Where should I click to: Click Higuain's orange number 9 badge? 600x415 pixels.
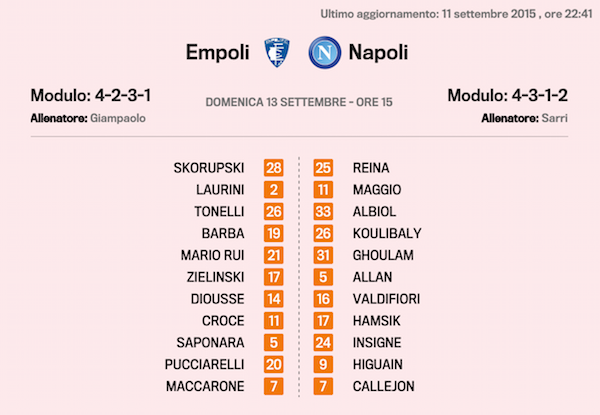(323, 364)
